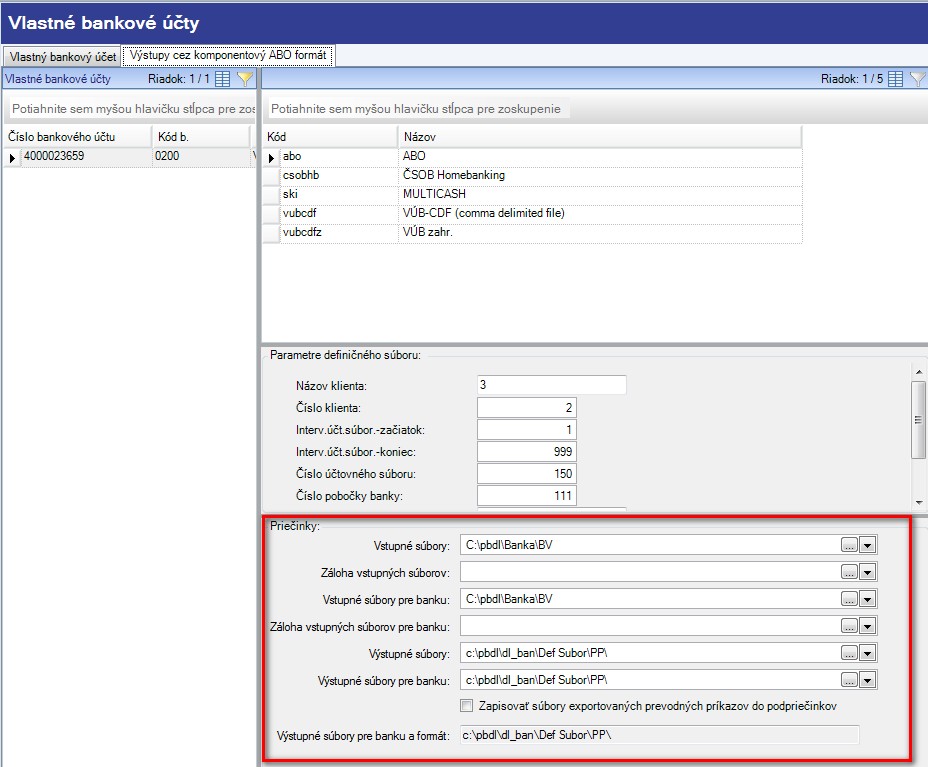
Task: Edit Interv.účt.súbor.-začiatok field
Action: [527, 430]
